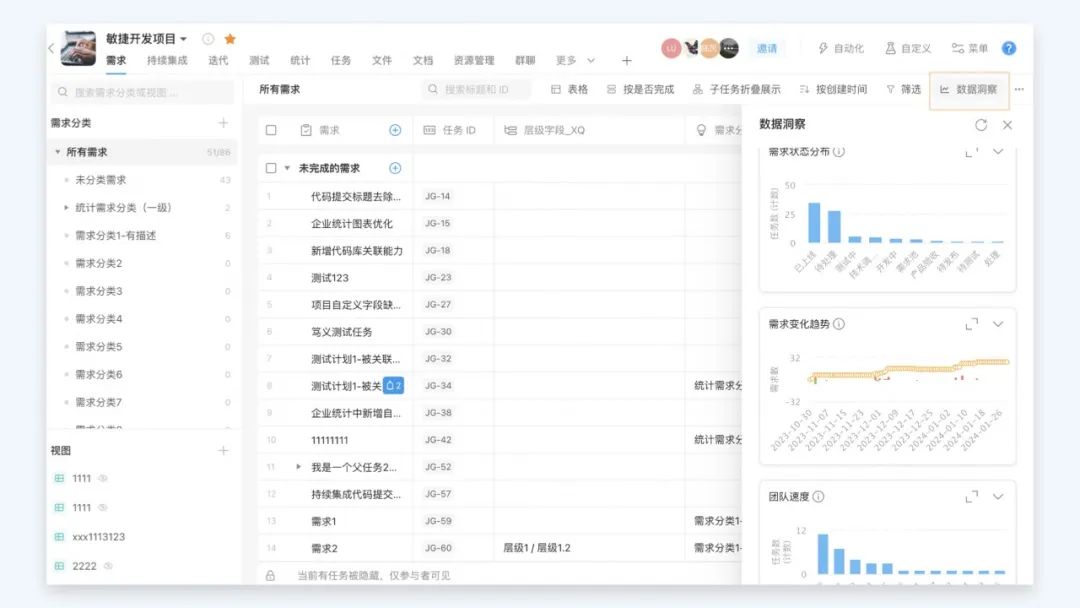
Task: Expand 统计需求分类（一级） tree node
Action: 67,208
